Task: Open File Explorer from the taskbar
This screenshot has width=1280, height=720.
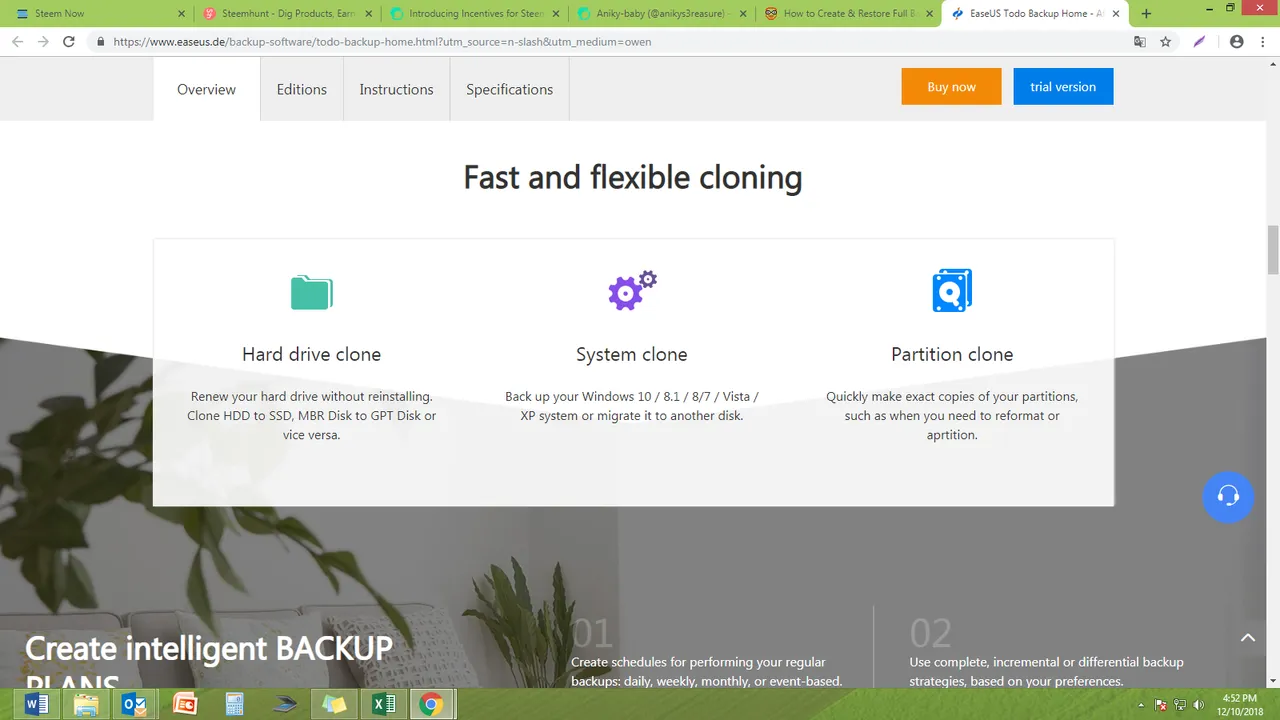Action: coord(86,704)
